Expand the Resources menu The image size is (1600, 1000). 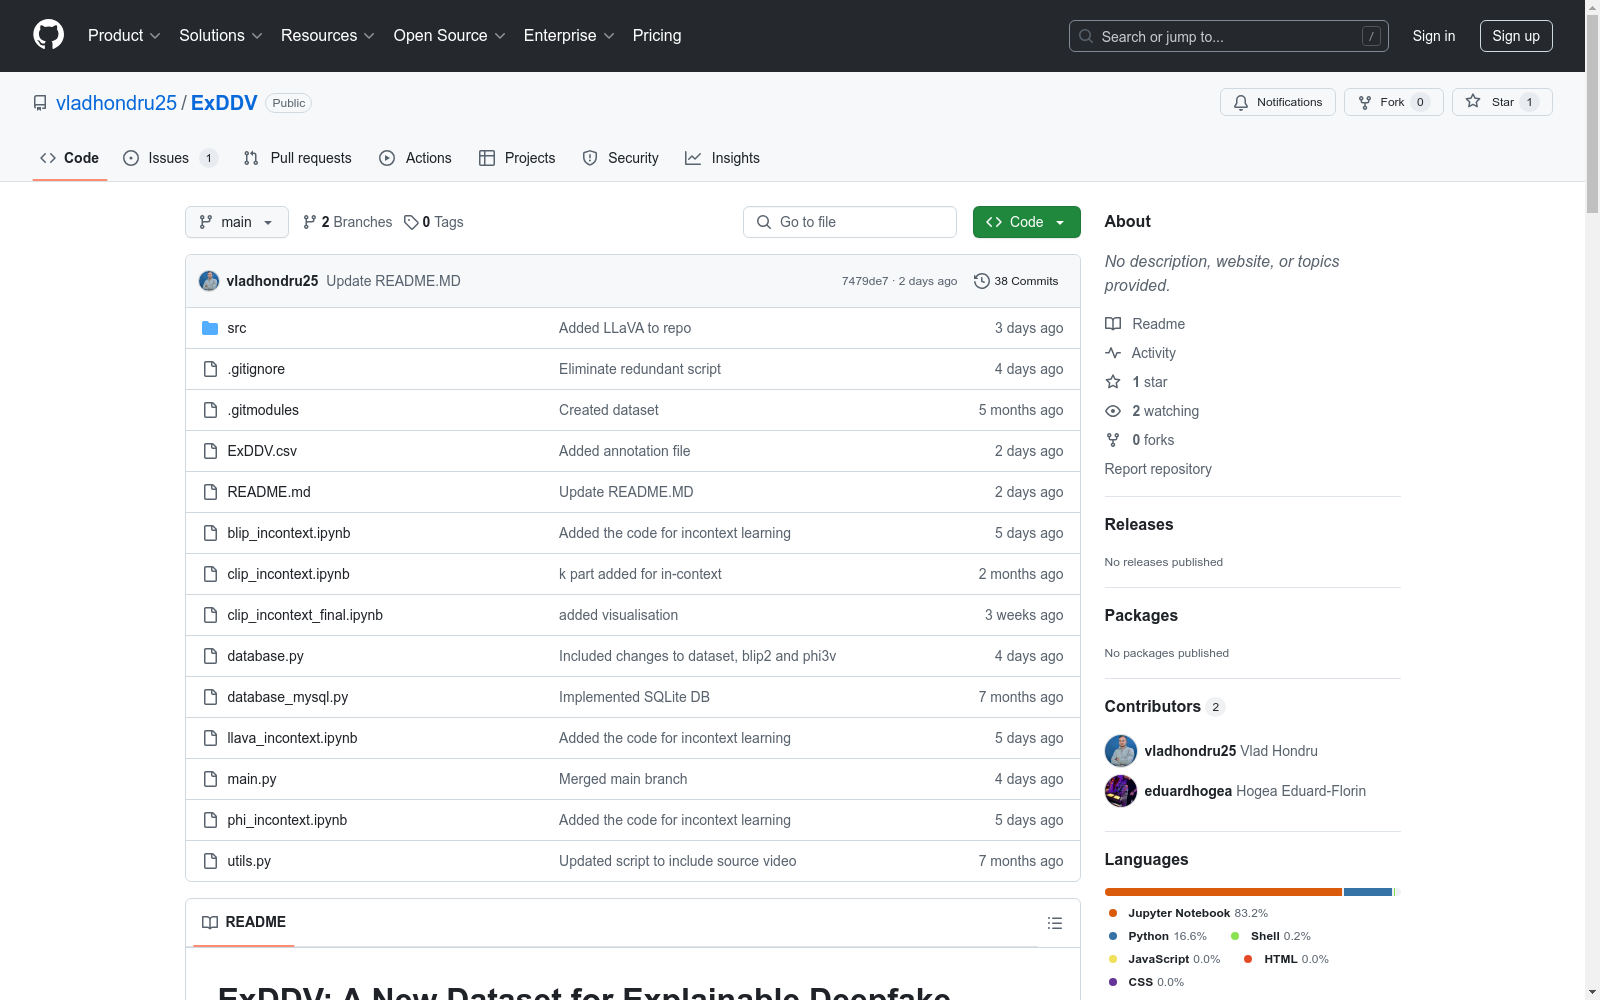point(328,35)
